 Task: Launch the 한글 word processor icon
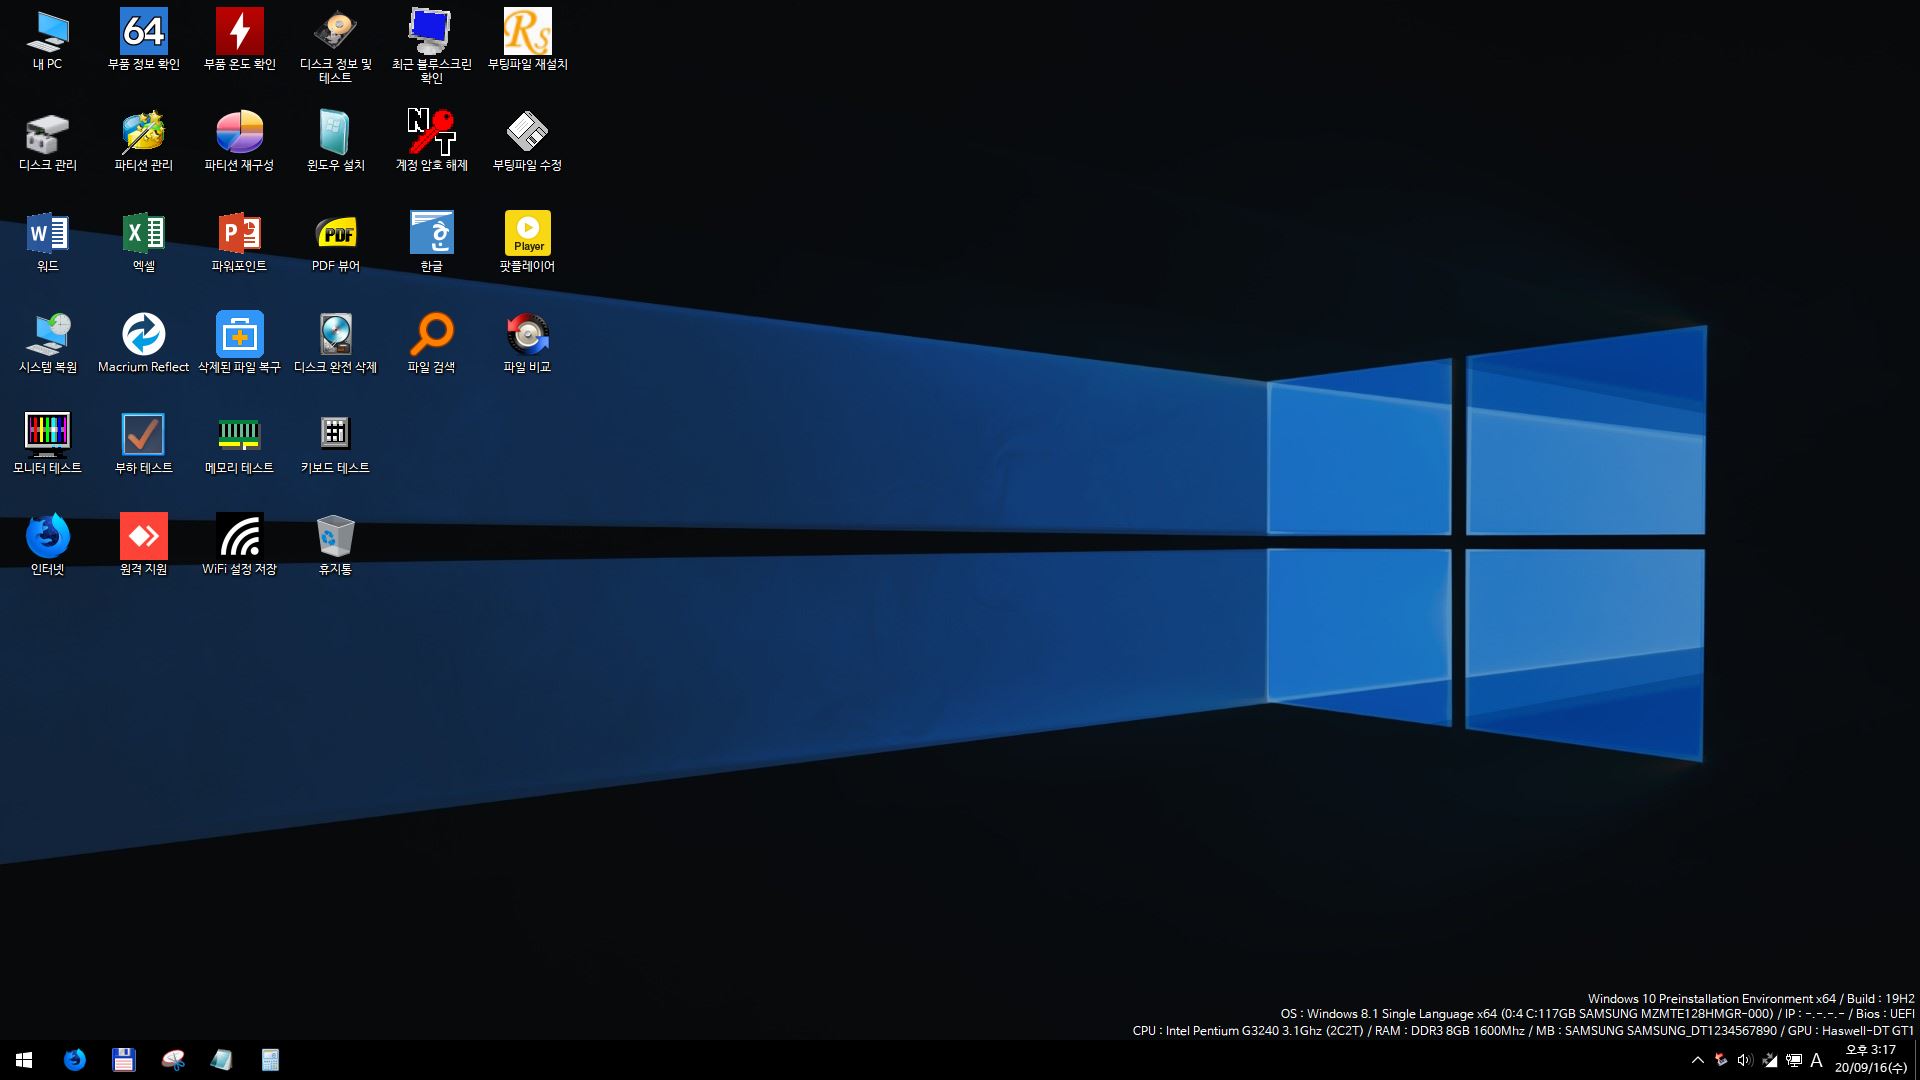coord(432,242)
